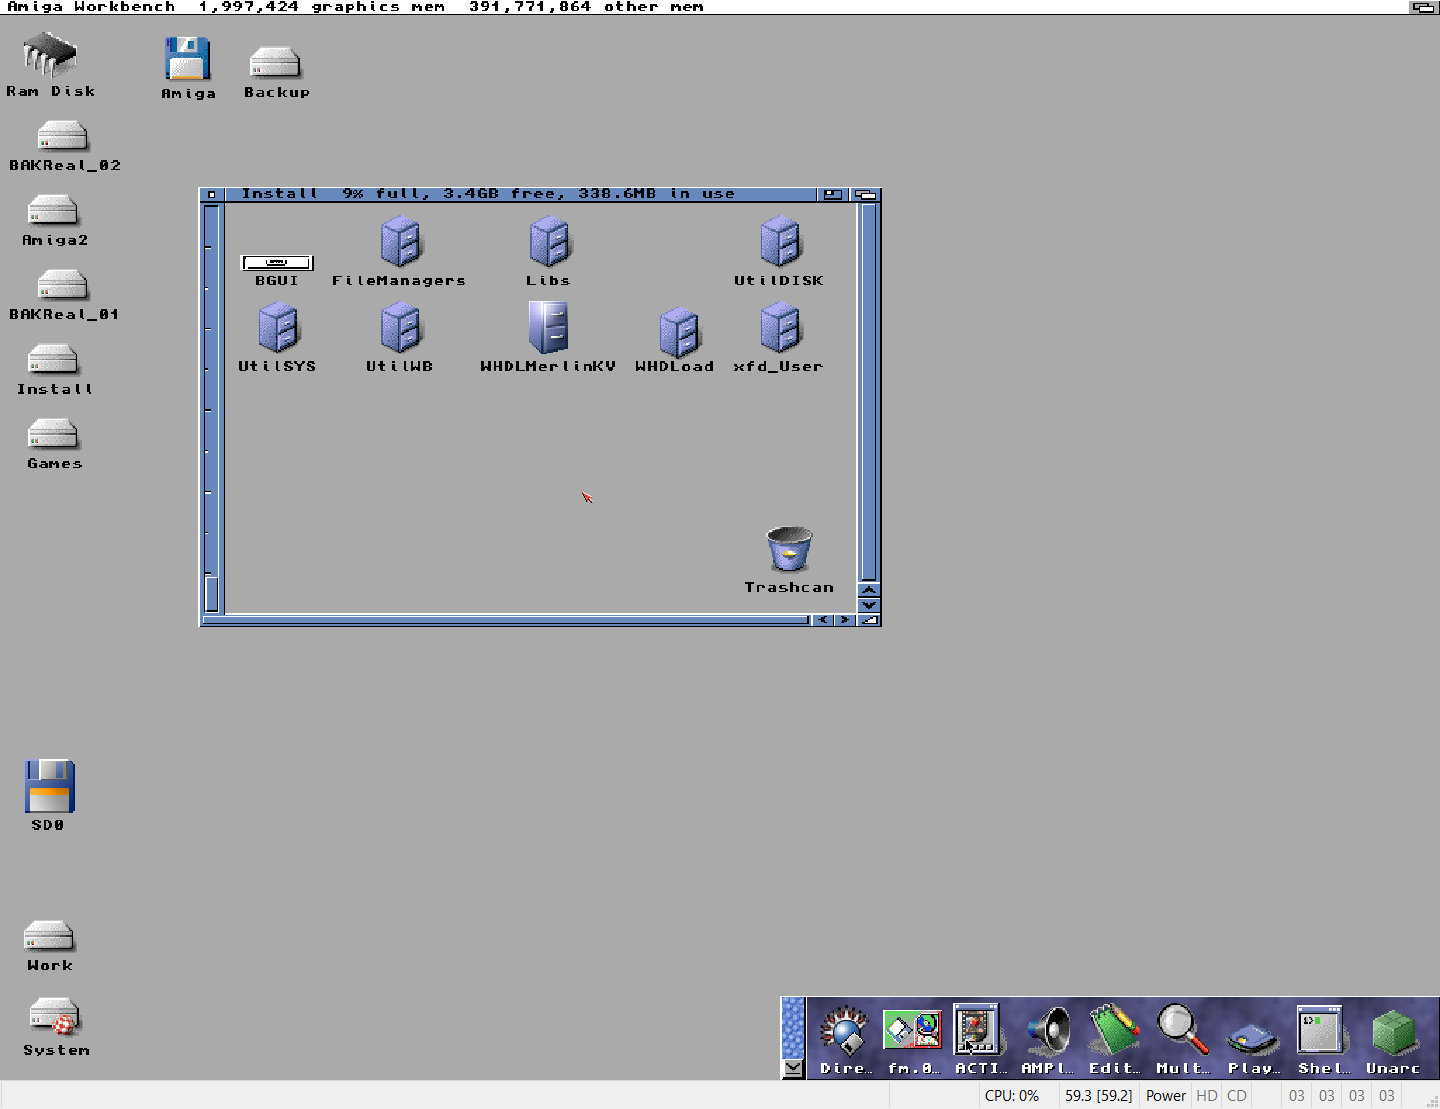
Task: Select the System drive icon
Action: [54, 1016]
